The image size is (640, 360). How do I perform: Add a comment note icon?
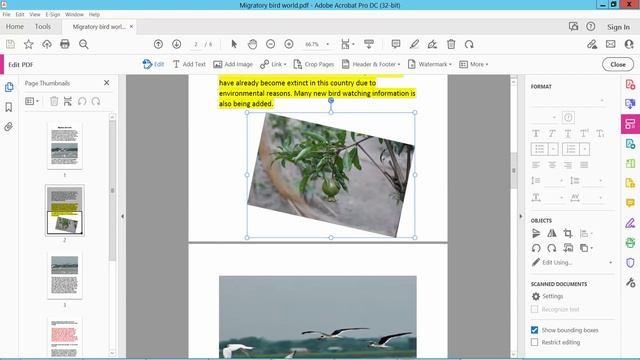(x=396, y=44)
